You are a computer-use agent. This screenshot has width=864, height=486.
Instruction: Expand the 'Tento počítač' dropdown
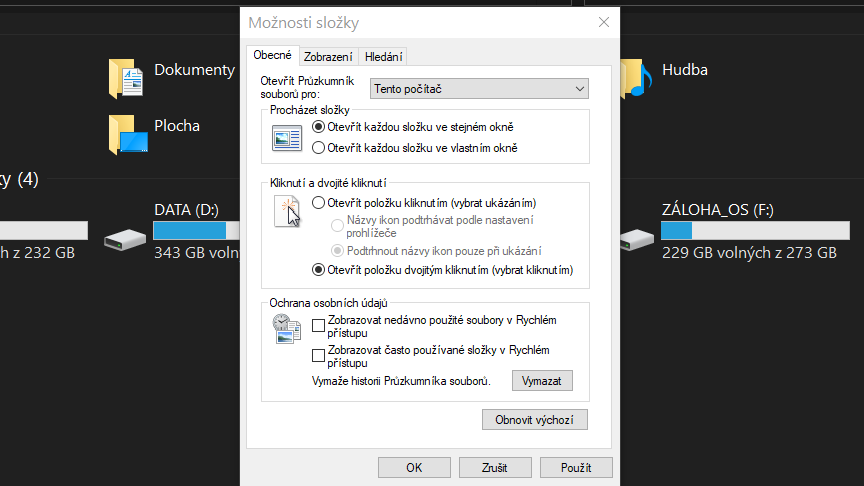point(479,89)
